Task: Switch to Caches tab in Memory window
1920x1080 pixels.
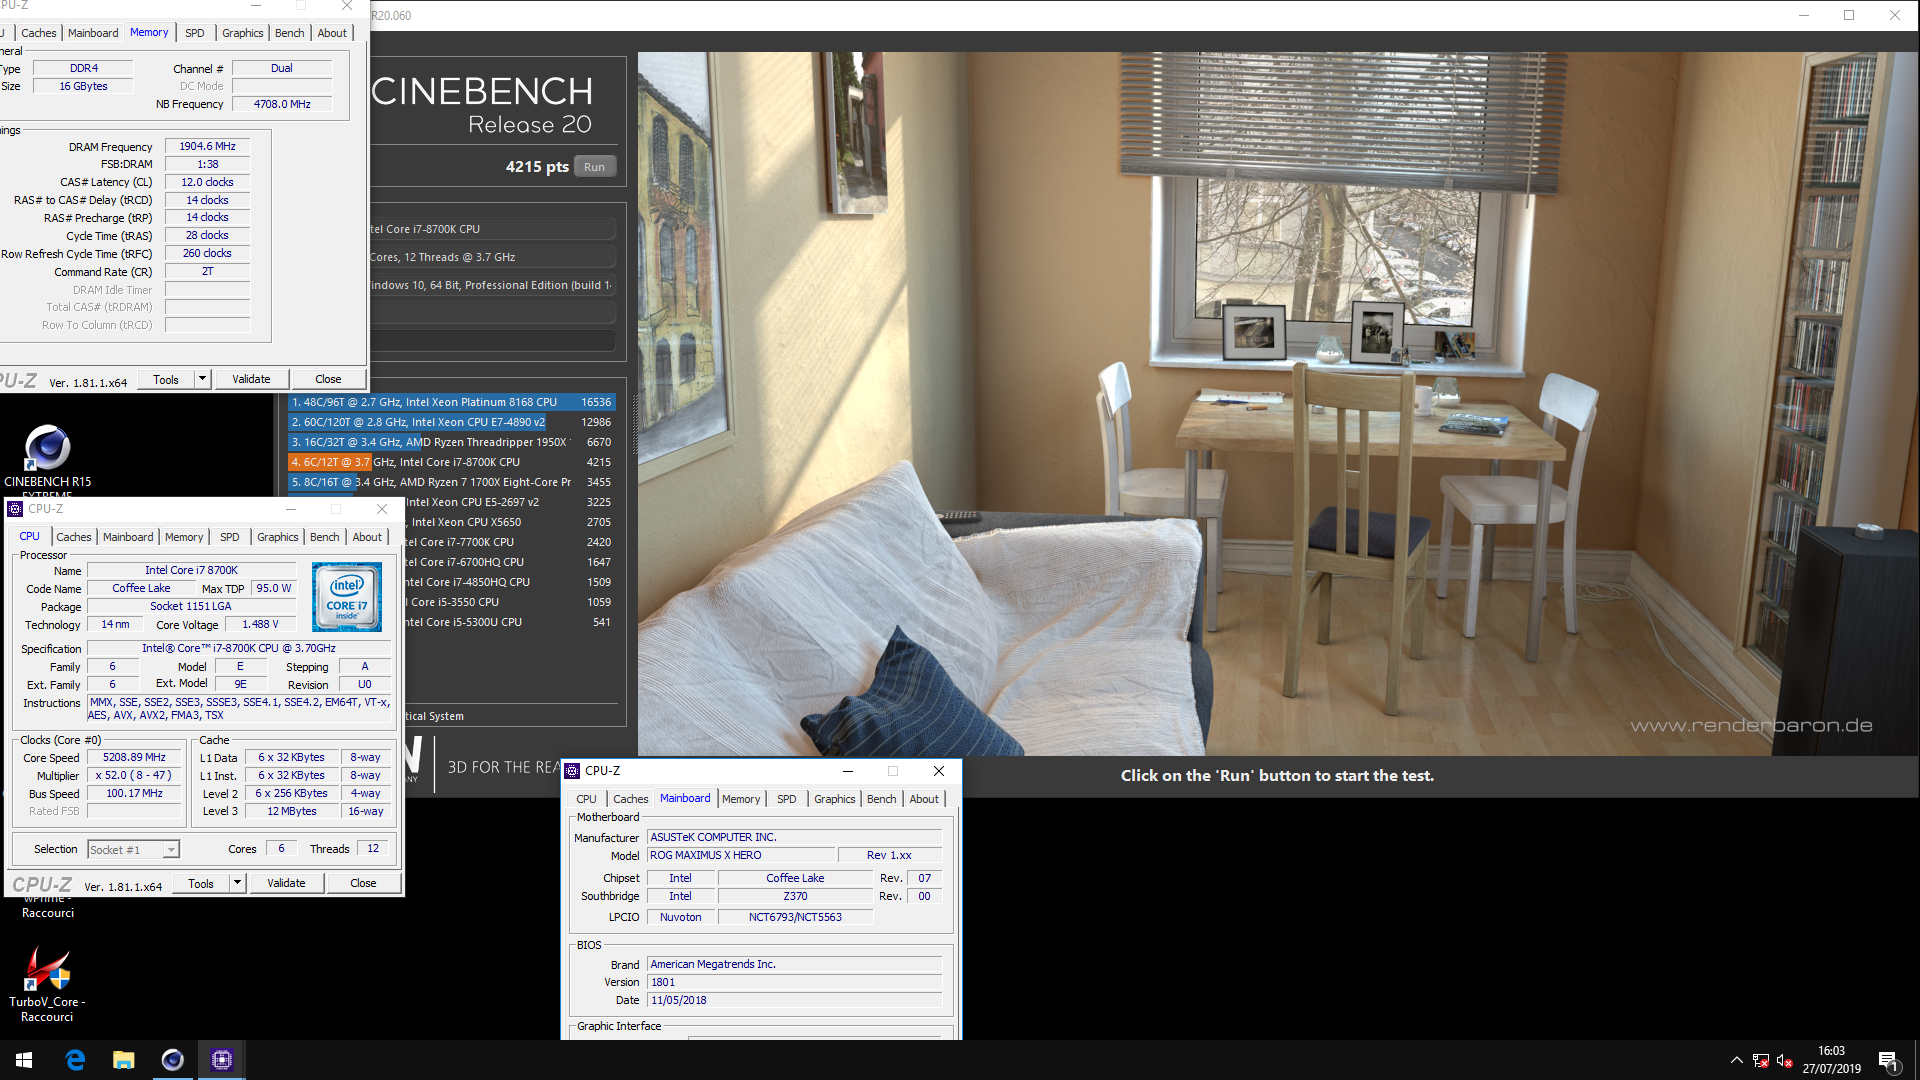Action: click(x=38, y=33)
